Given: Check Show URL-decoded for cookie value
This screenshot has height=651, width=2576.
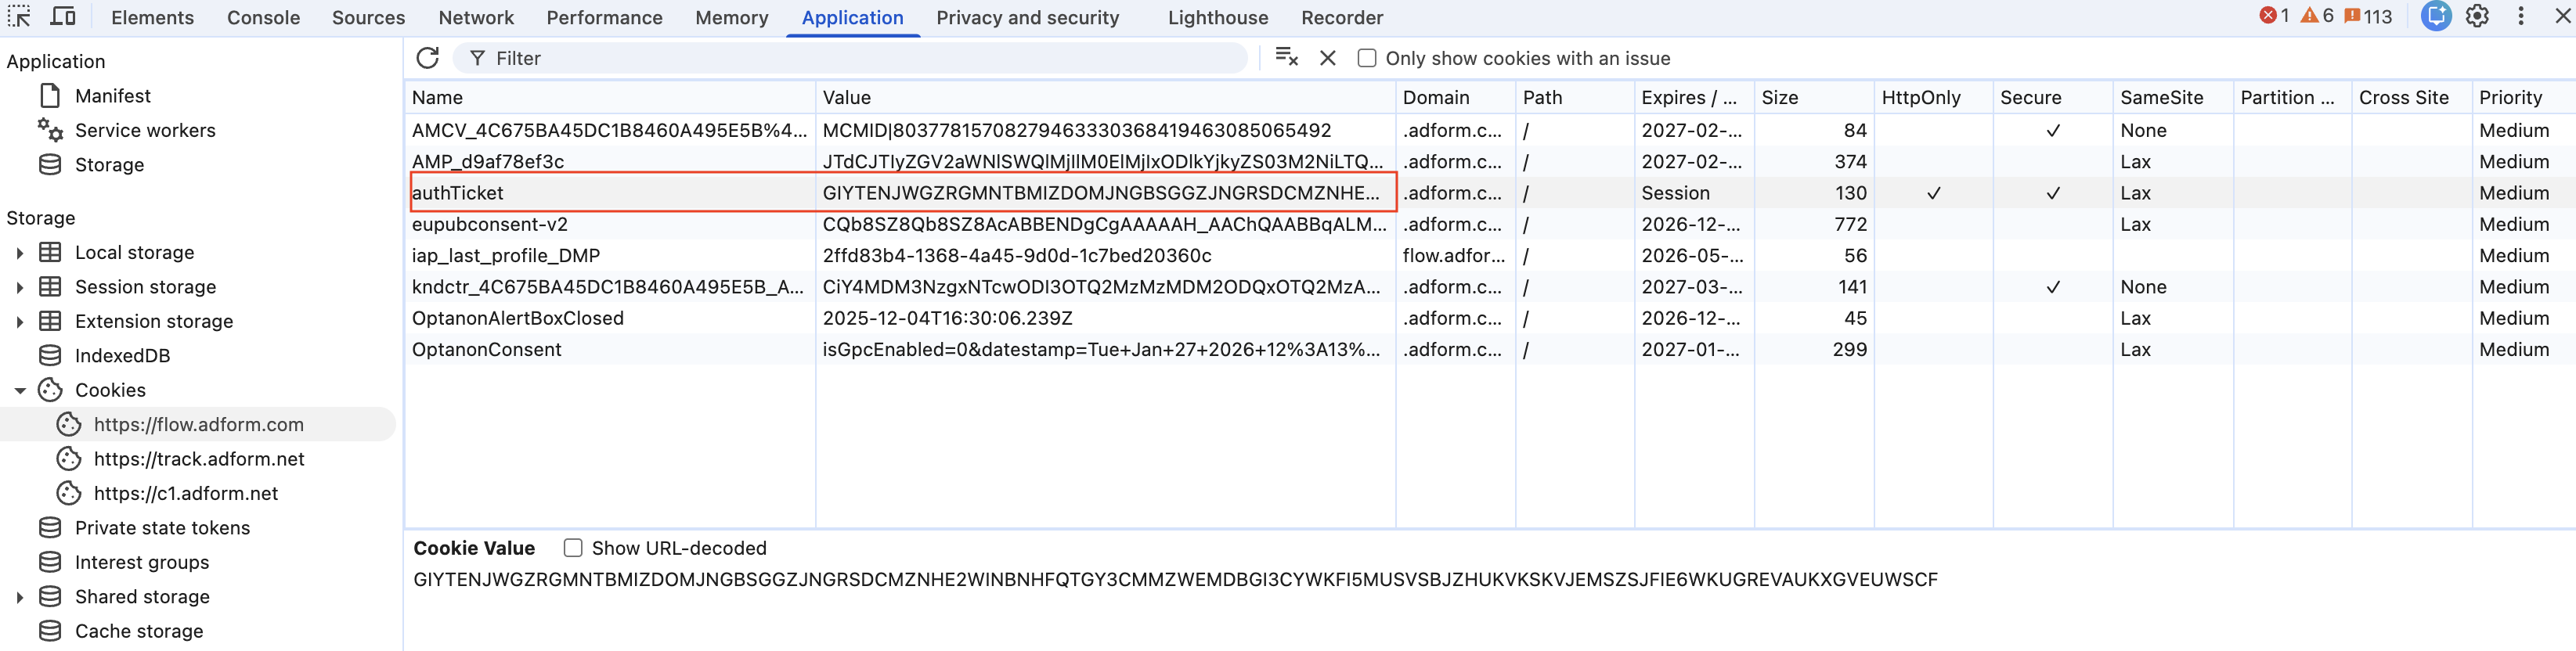Looking at the screenshot, I should [573, 547].
